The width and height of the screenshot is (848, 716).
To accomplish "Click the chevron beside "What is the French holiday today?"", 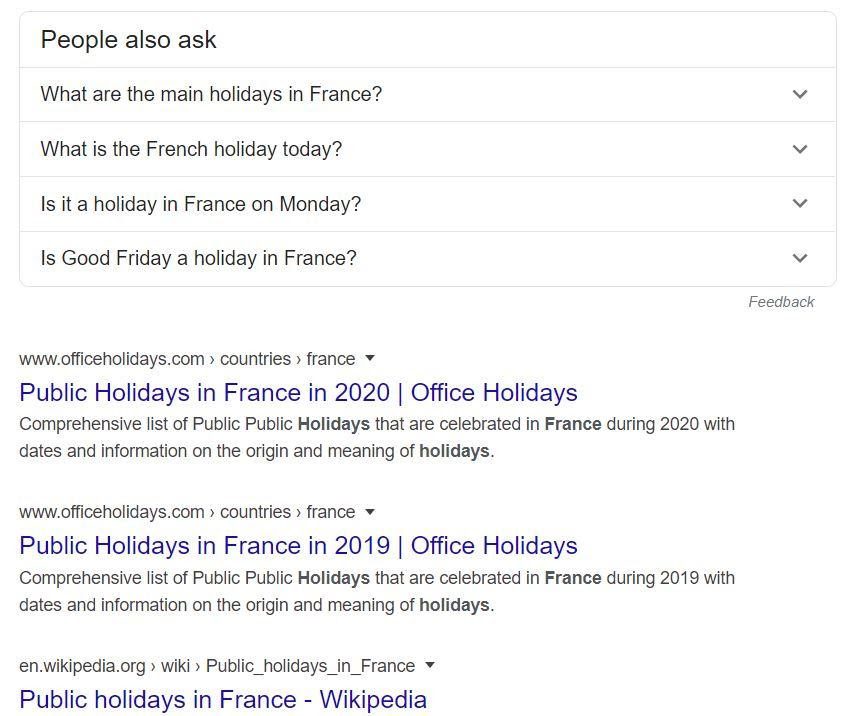I will pos(799,149).
